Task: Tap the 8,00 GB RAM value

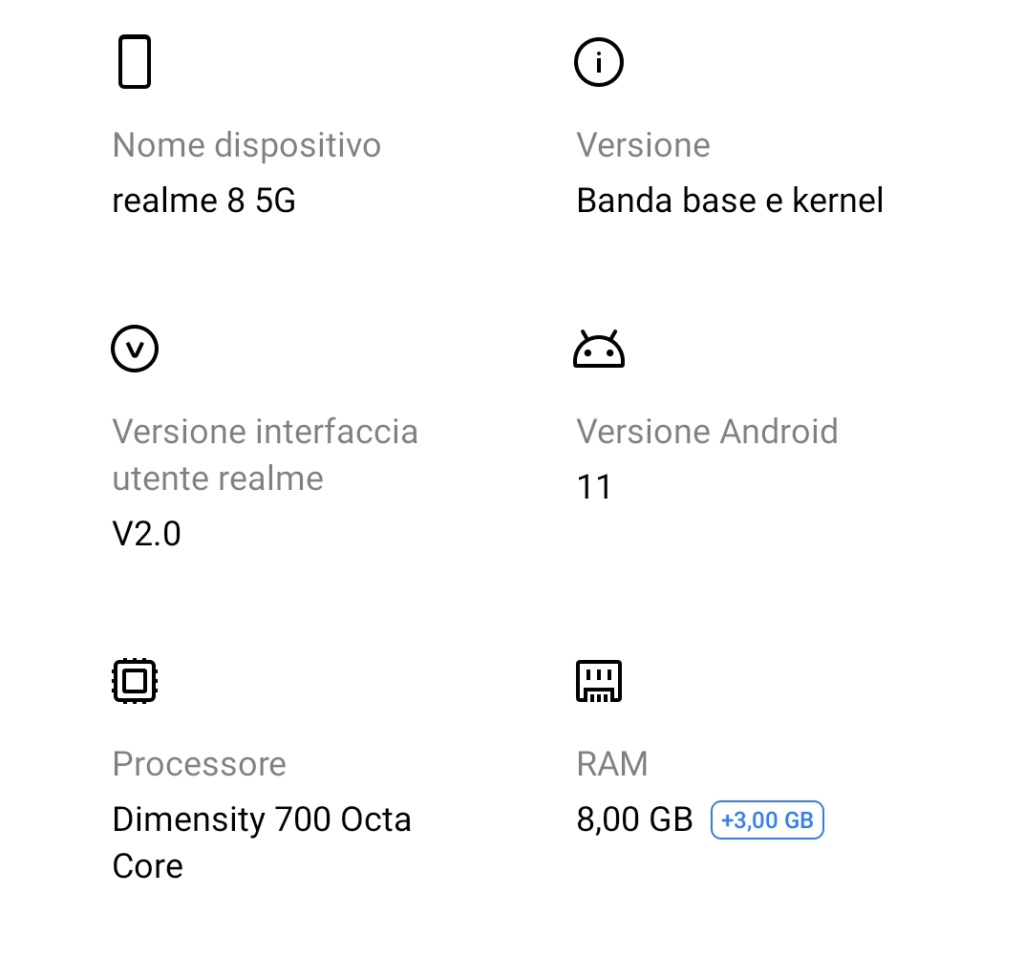Action: (x=632, y=819)
